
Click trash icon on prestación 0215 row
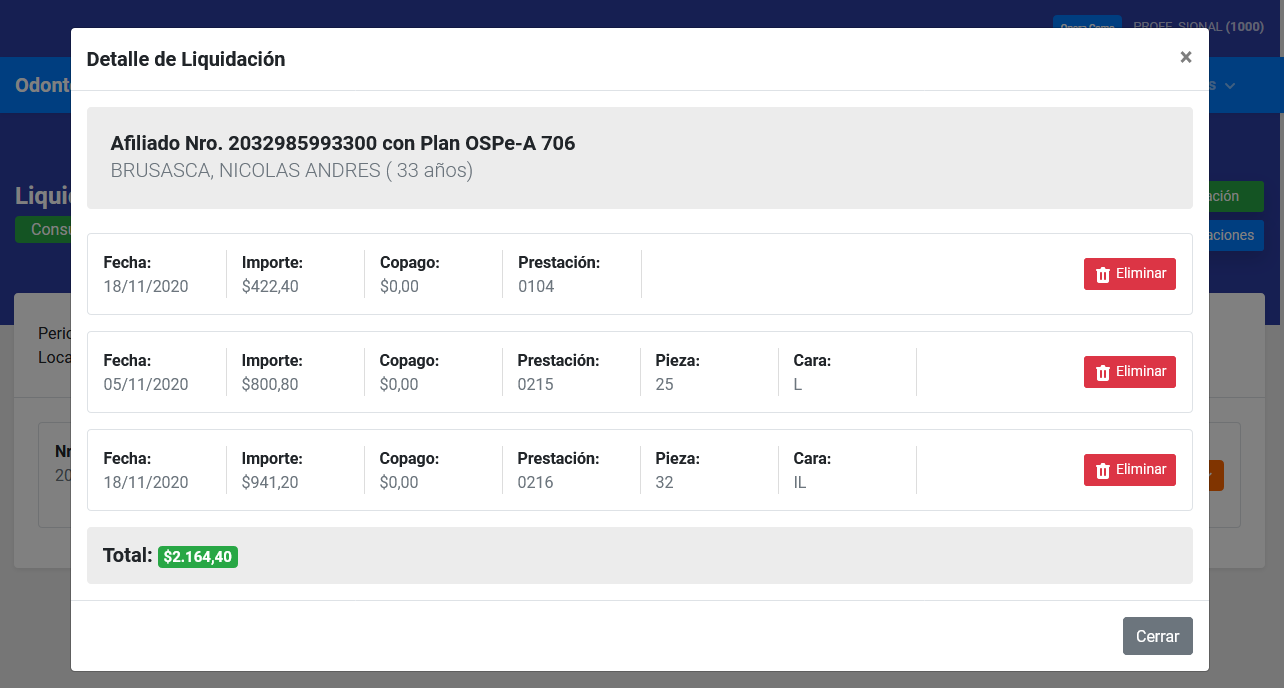[x=1103, y=373]
